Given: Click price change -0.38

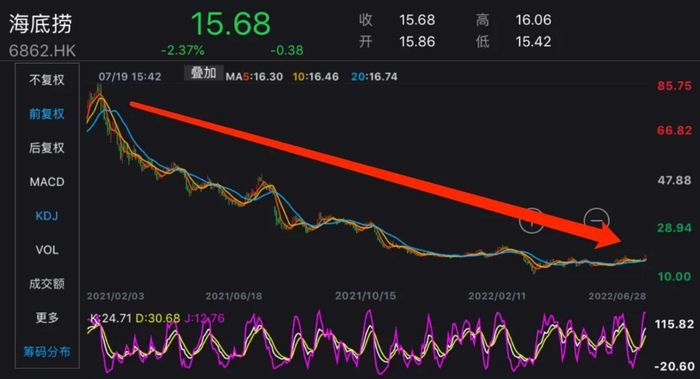Looking at the screenshot, I should pyautogui.click(x=287, y=50).
